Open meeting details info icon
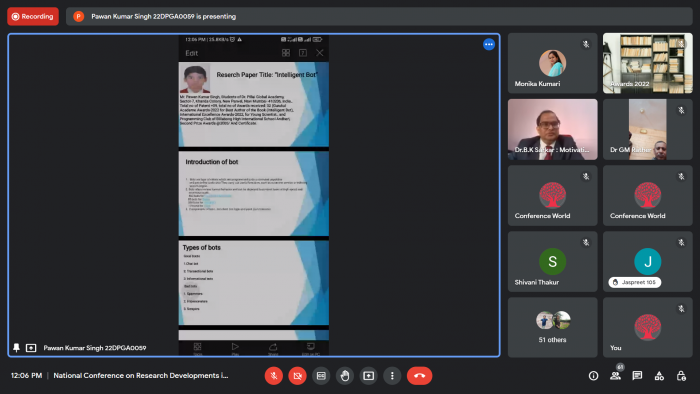This screenshot has height=394, width=700. pyautogui.click(x=593, y=376)
